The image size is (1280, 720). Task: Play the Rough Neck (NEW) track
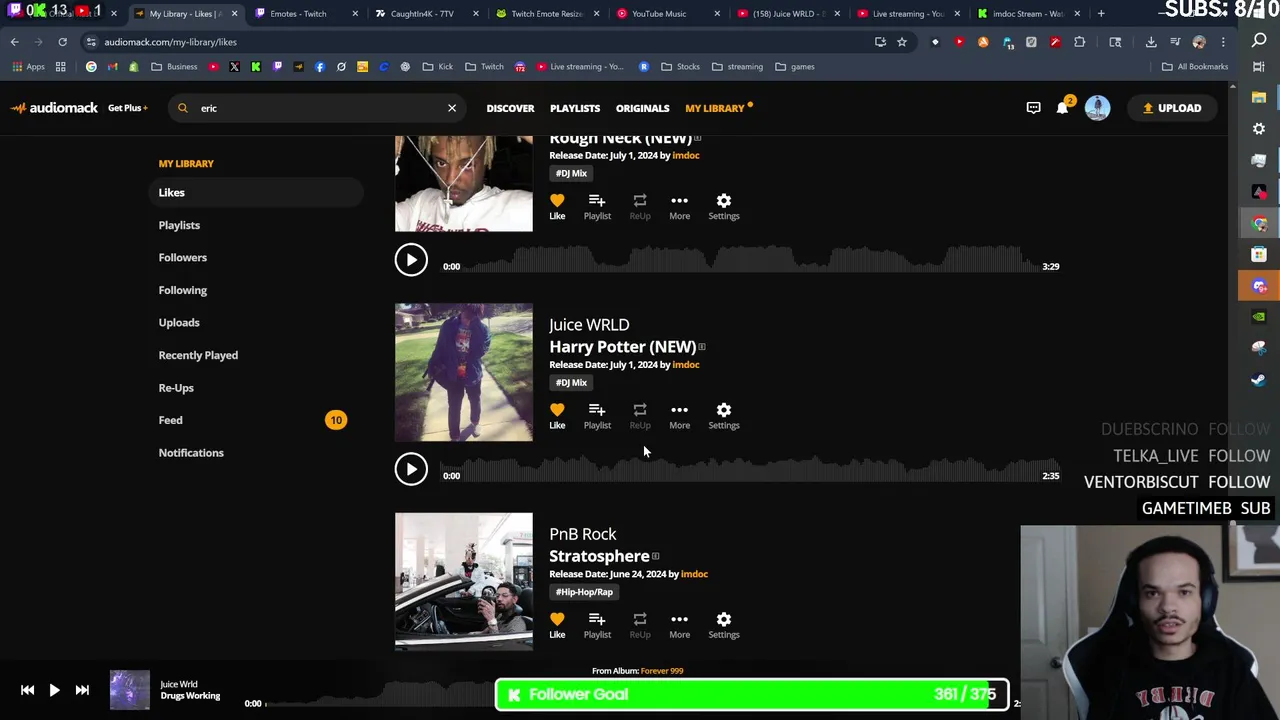[411, 260]
